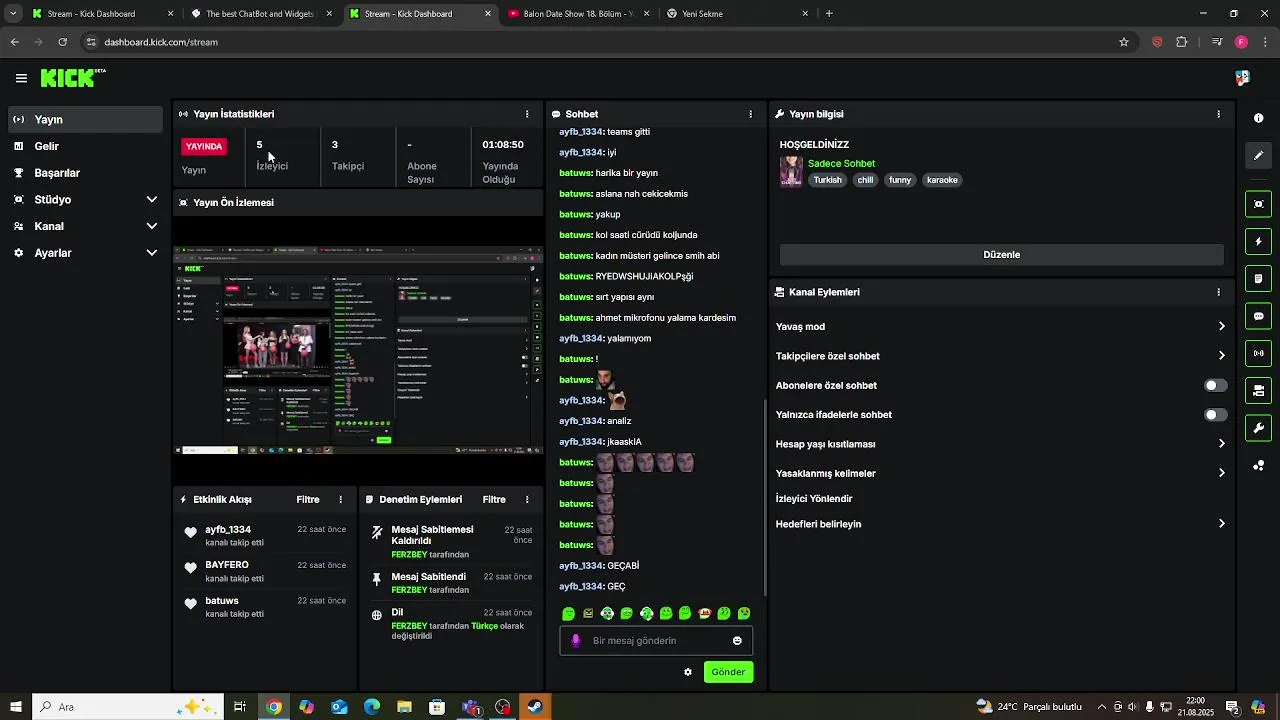The width and height of the screenshot is (1280, 720).
Task: Open Yavaş mod settings arrow
Action: (x=1221, y=326)
